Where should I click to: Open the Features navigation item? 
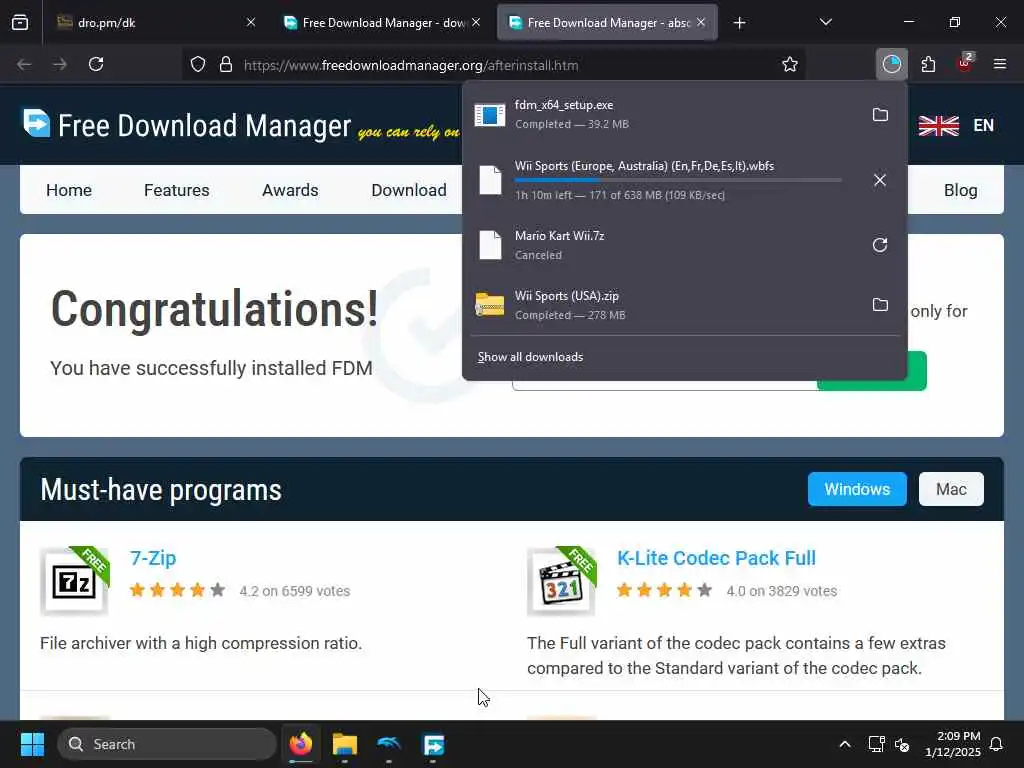pos(176,190)
